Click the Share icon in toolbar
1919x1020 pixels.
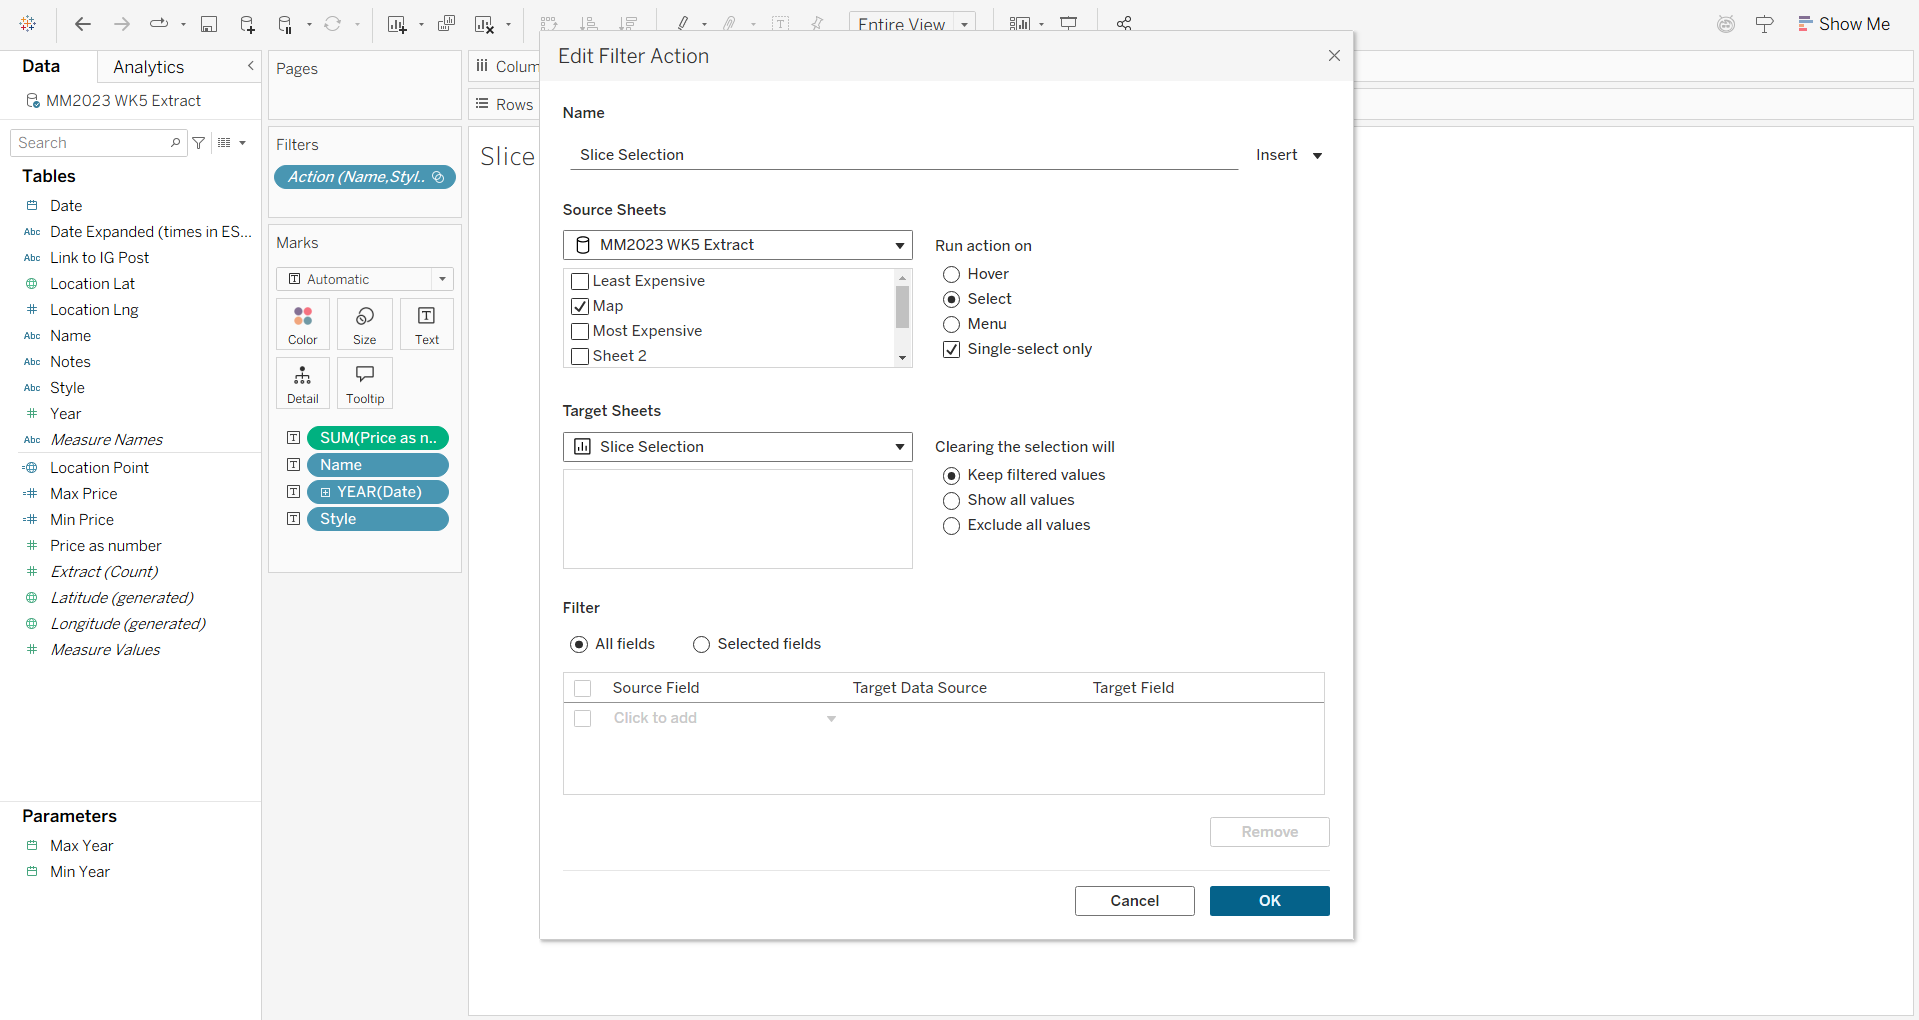[x=1124, y=24]
